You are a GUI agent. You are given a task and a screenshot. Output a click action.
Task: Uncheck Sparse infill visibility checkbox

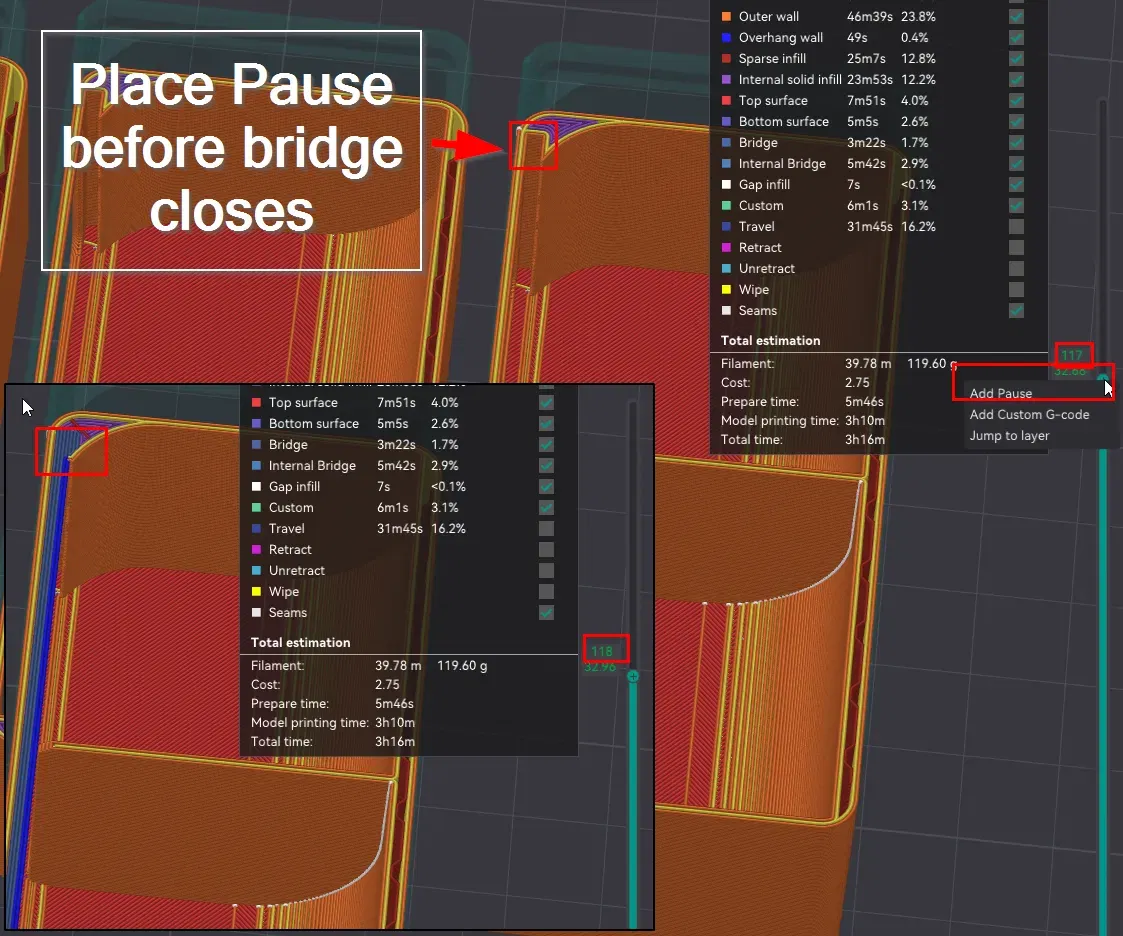point(1016,59)
